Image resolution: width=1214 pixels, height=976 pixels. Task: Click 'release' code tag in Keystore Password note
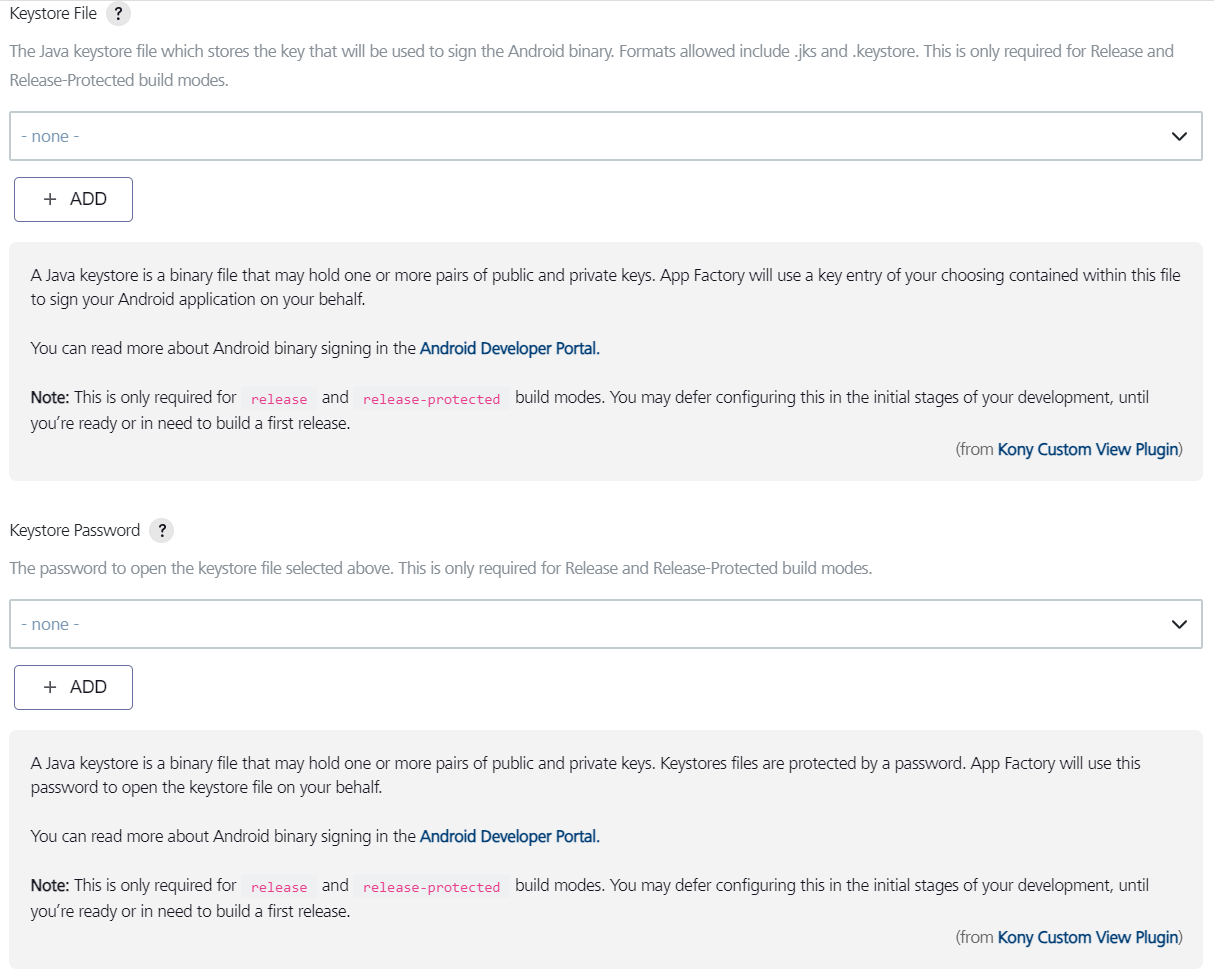[x=279, y=887]
